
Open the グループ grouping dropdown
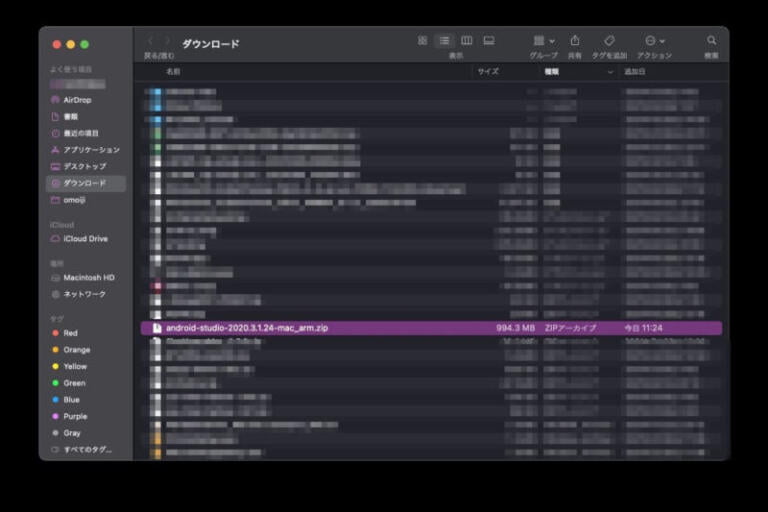544,41
